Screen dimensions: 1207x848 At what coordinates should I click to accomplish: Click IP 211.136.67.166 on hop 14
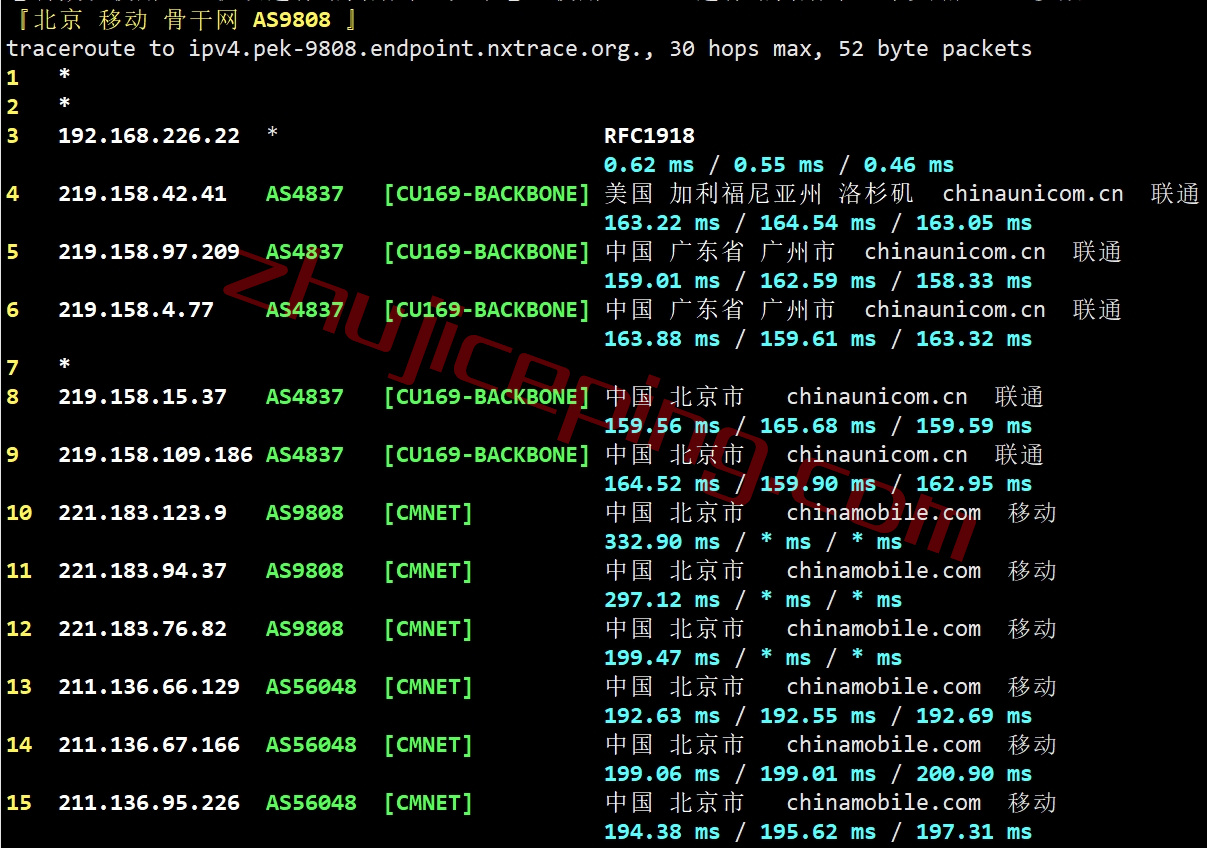(149, 745)
